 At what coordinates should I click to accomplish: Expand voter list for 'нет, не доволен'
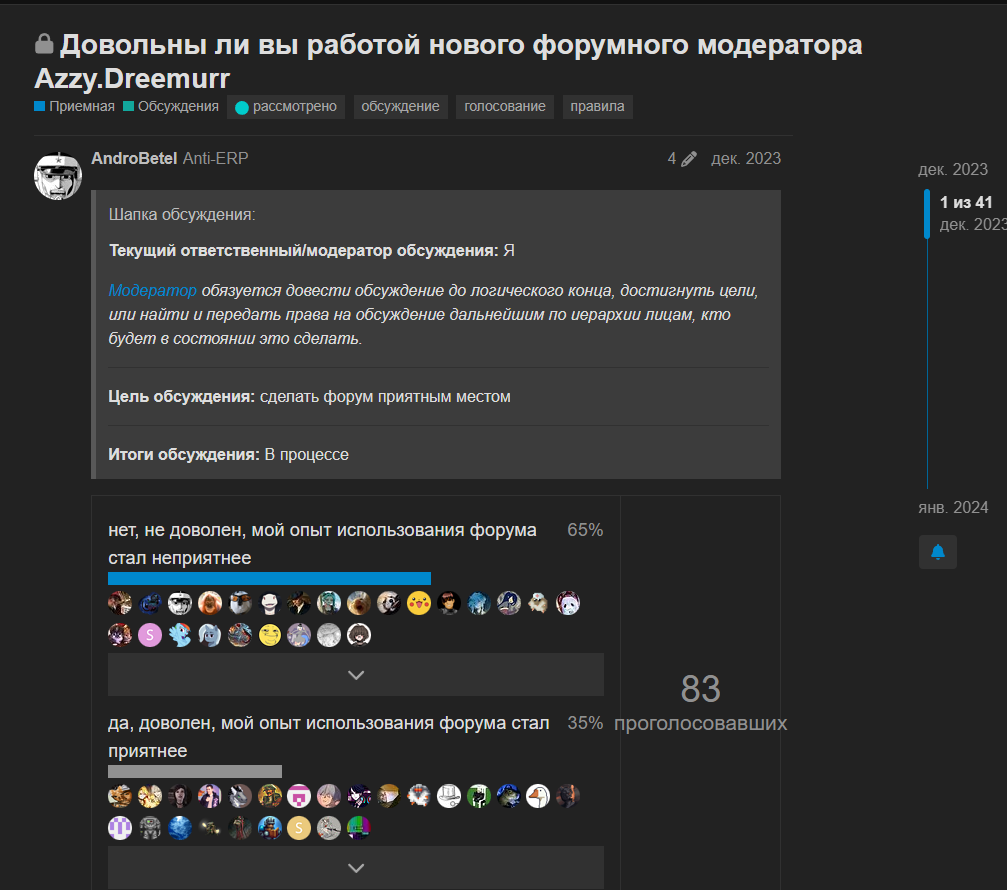click(x=355, y=675)
